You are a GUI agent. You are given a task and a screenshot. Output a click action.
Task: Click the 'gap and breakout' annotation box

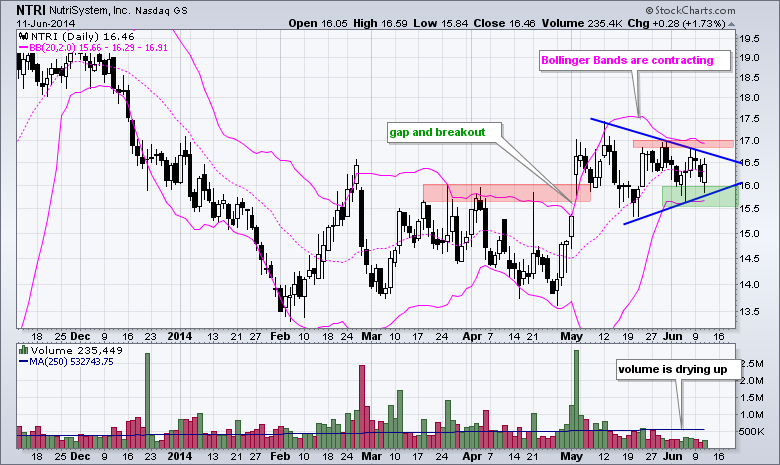[445, 132]
